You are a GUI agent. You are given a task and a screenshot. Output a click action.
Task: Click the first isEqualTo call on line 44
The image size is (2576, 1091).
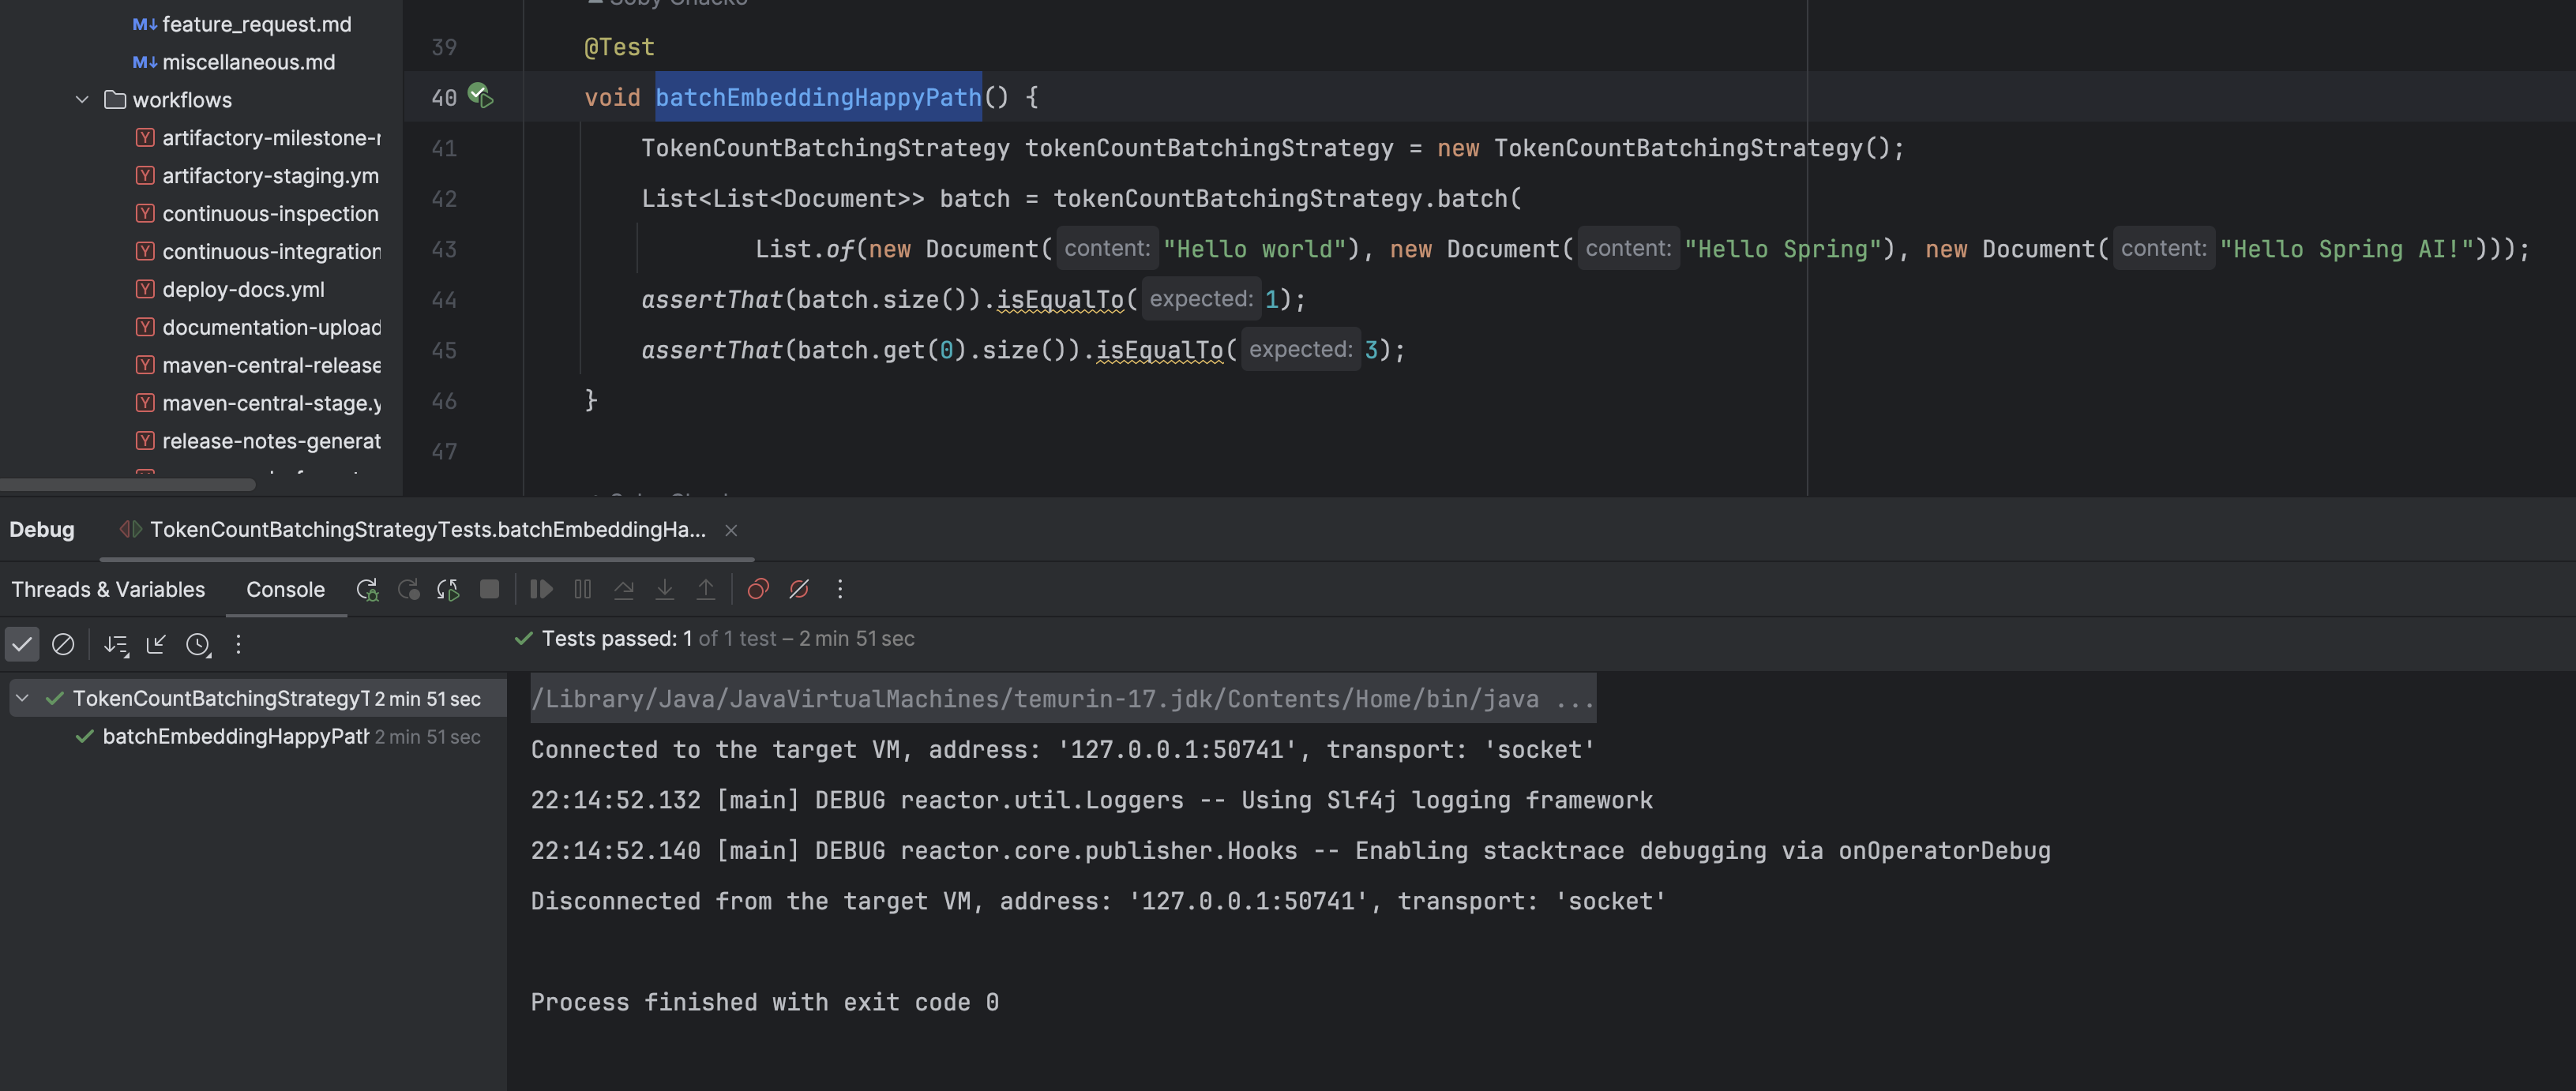click(1060, 299)
